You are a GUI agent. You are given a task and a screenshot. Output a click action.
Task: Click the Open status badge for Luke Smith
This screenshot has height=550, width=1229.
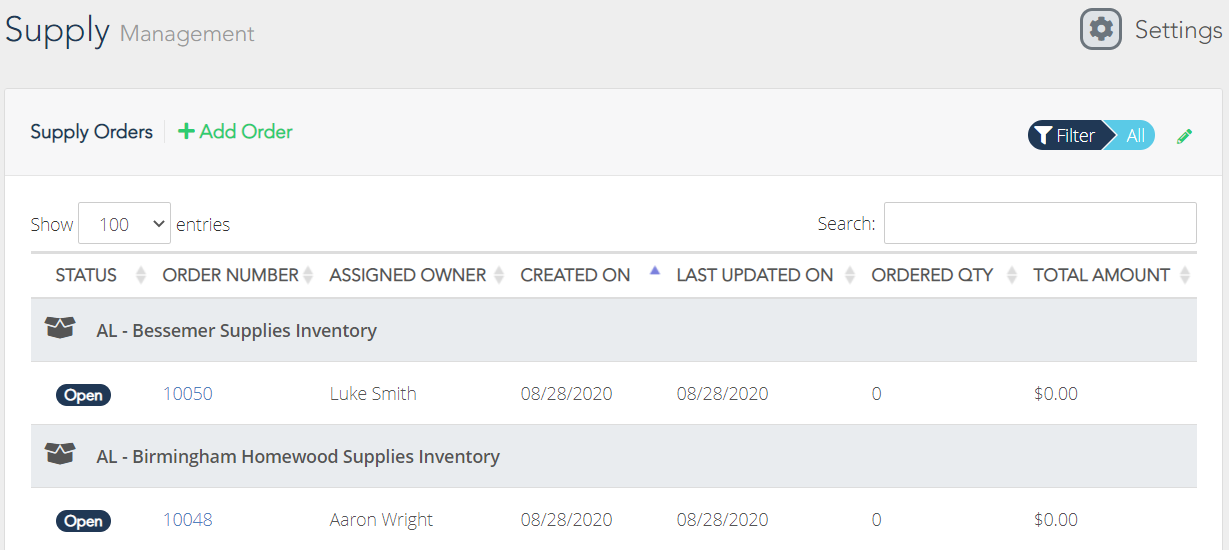tap(83, 395)
